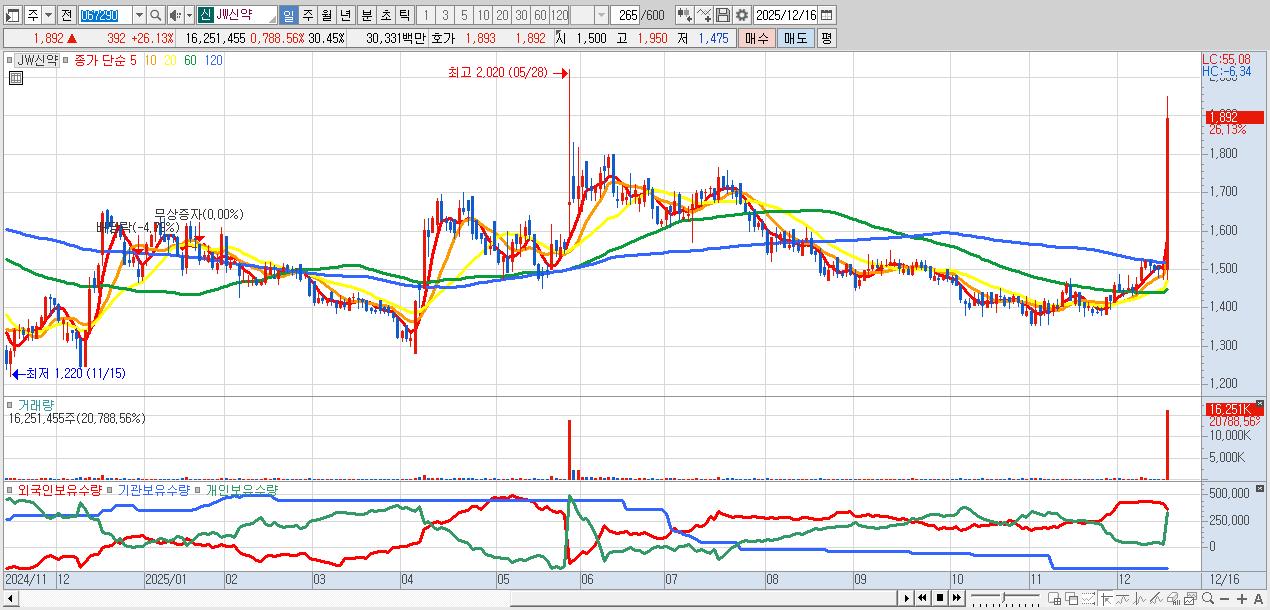Screen dimensions: 1270x610
Task: Open chart settings gear icon
Action: [x=742, y=15]
